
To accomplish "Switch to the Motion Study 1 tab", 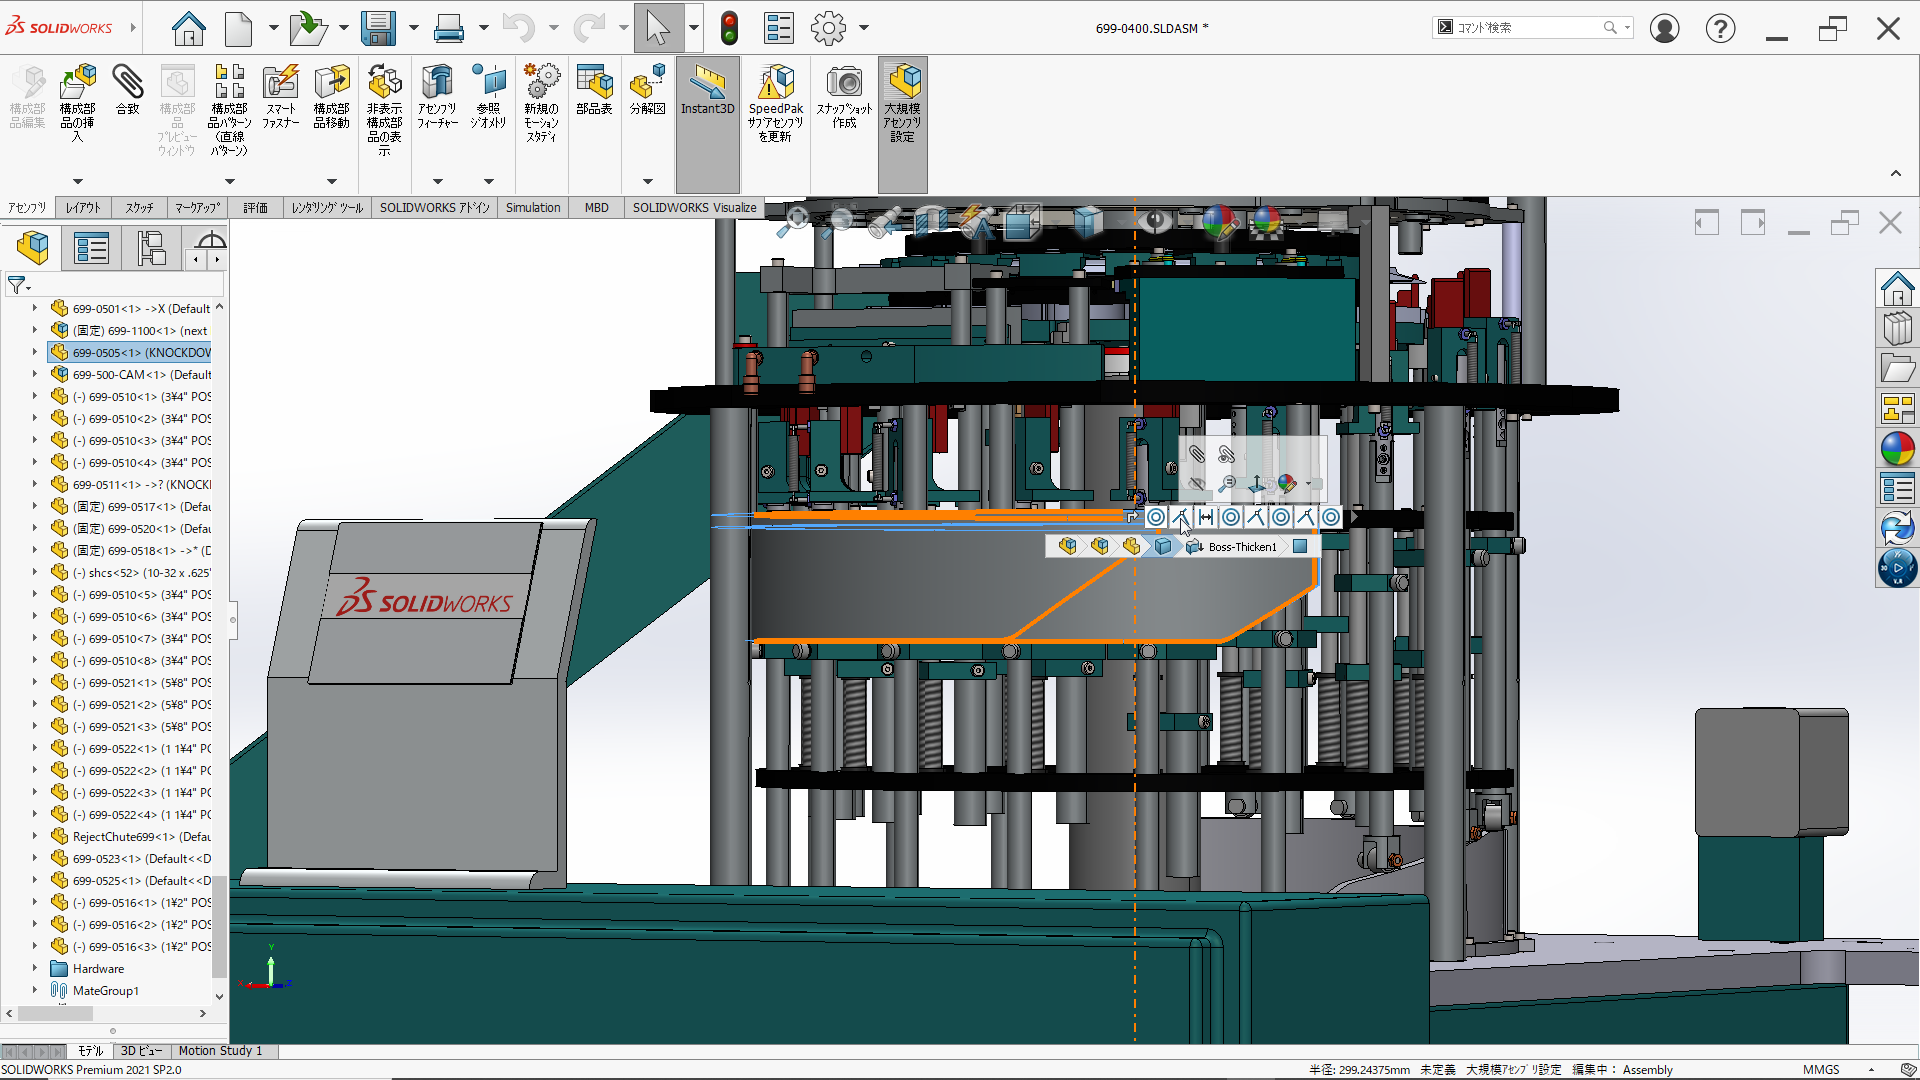I will (220, 1050).
